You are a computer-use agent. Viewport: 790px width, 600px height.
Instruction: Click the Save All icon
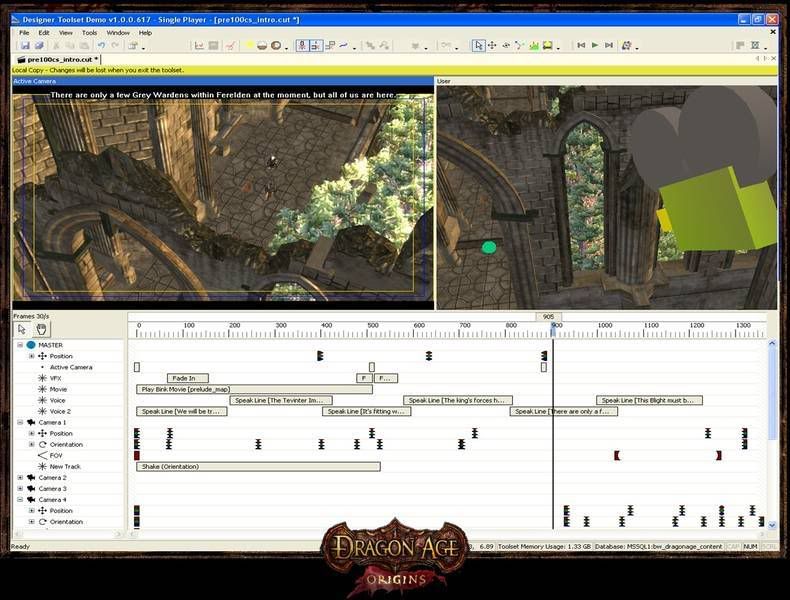pyautogui.click(x=39, y=46)
